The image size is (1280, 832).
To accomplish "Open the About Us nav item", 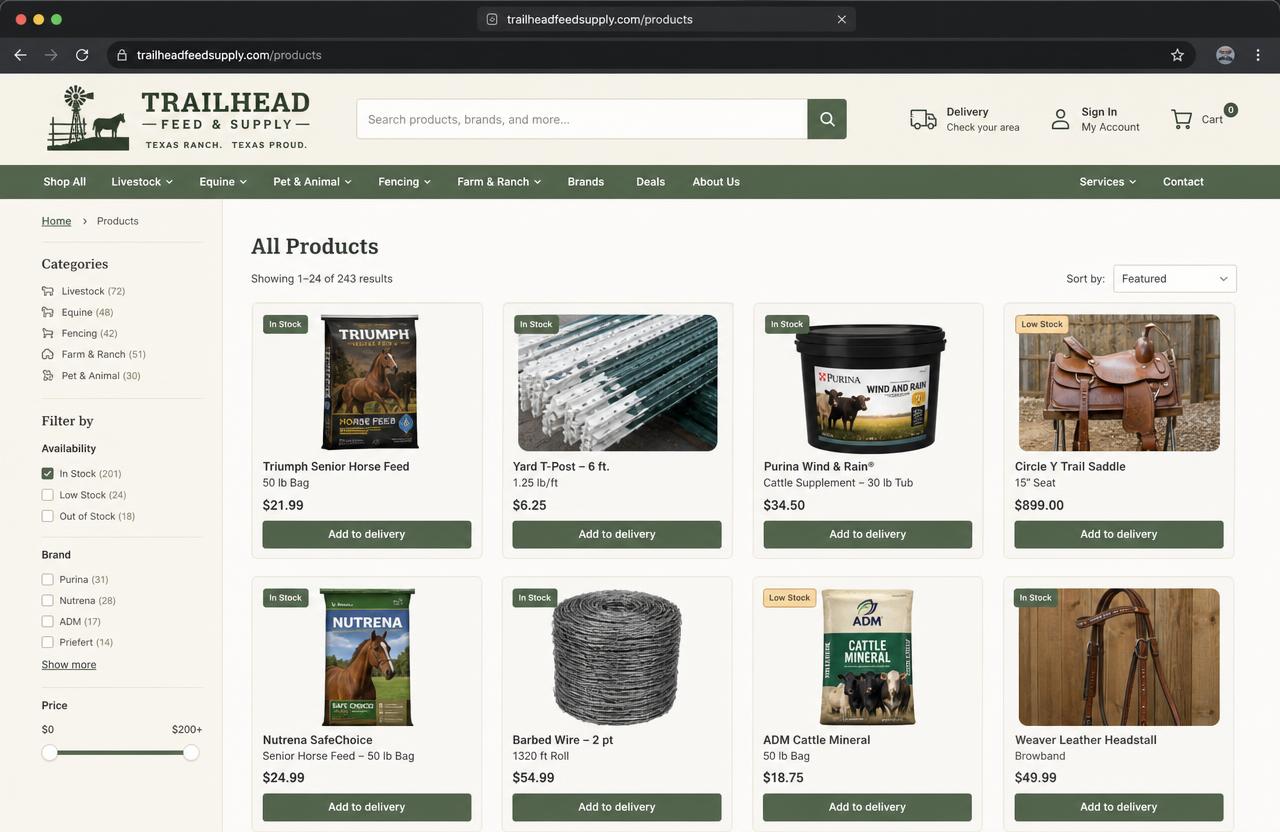I will (x=716, y=182).
